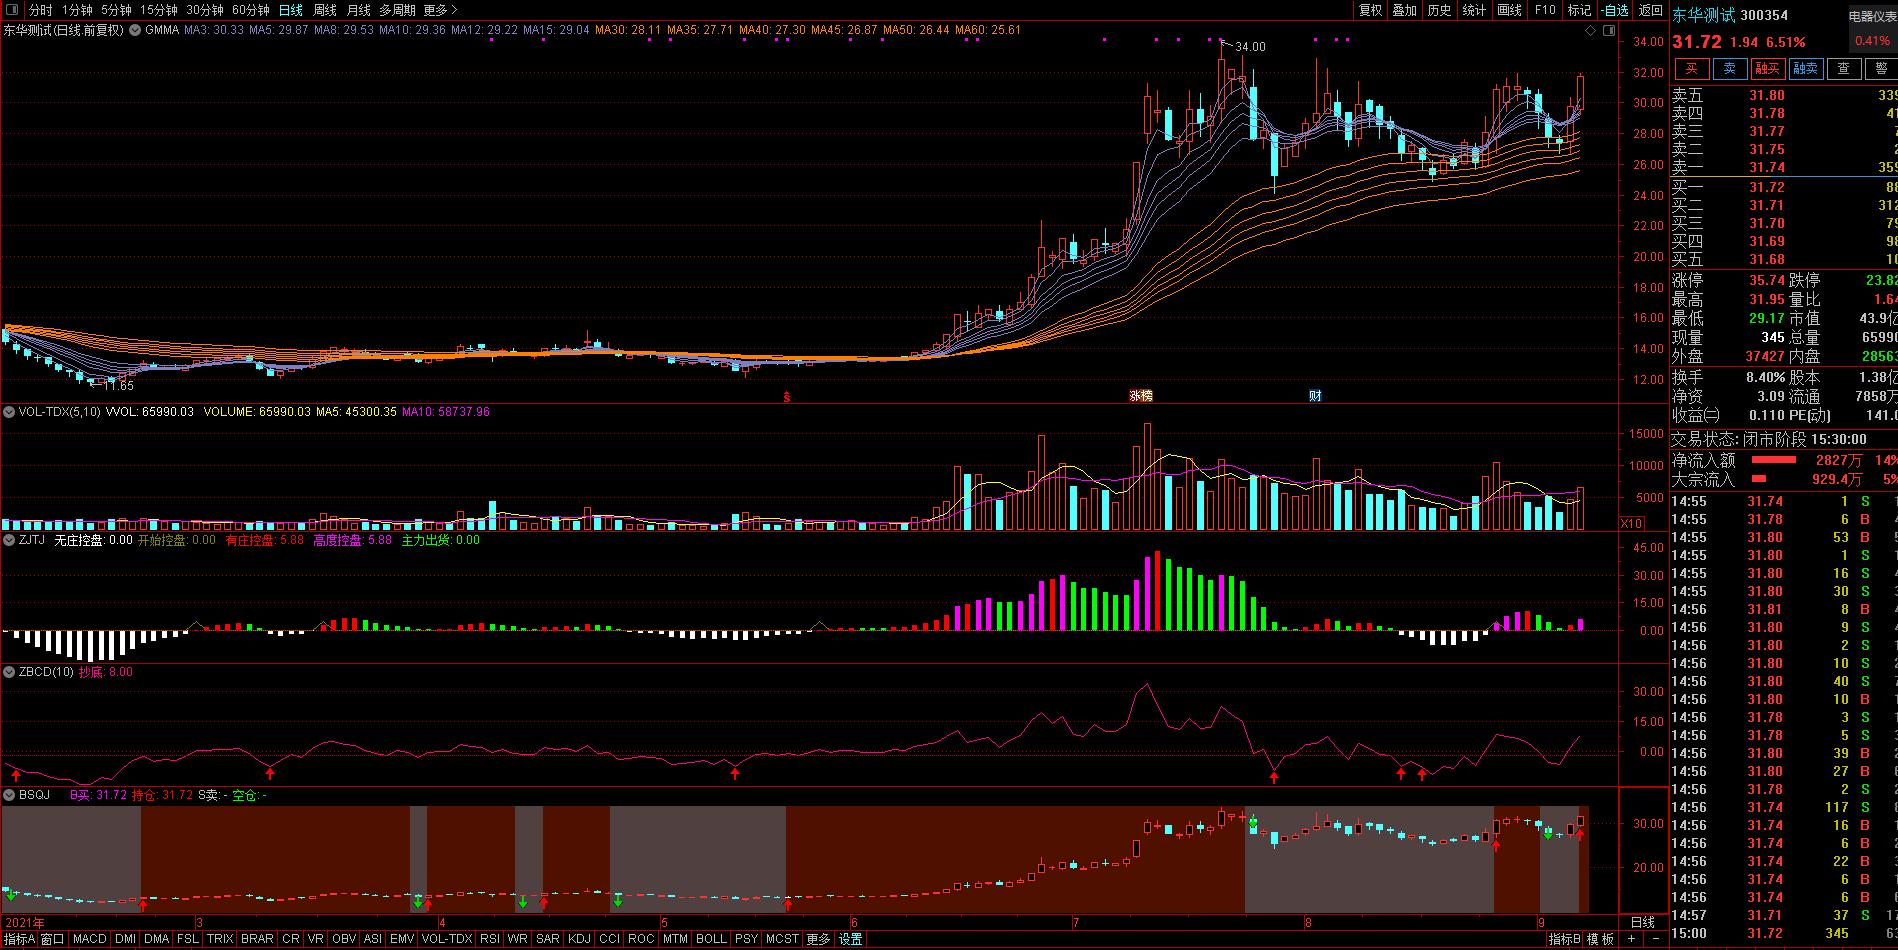The width and height of the screenshot is (1898, 950).
Task: Toggle the left sidebar panel icon
Action: pos(13,10)
